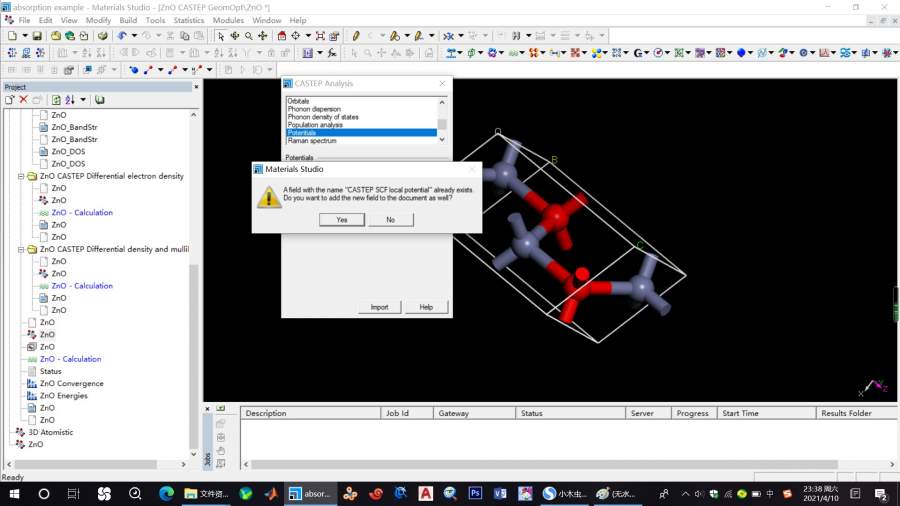
Task: Click the Save icon in the toolbar
Action: (37, 36)
